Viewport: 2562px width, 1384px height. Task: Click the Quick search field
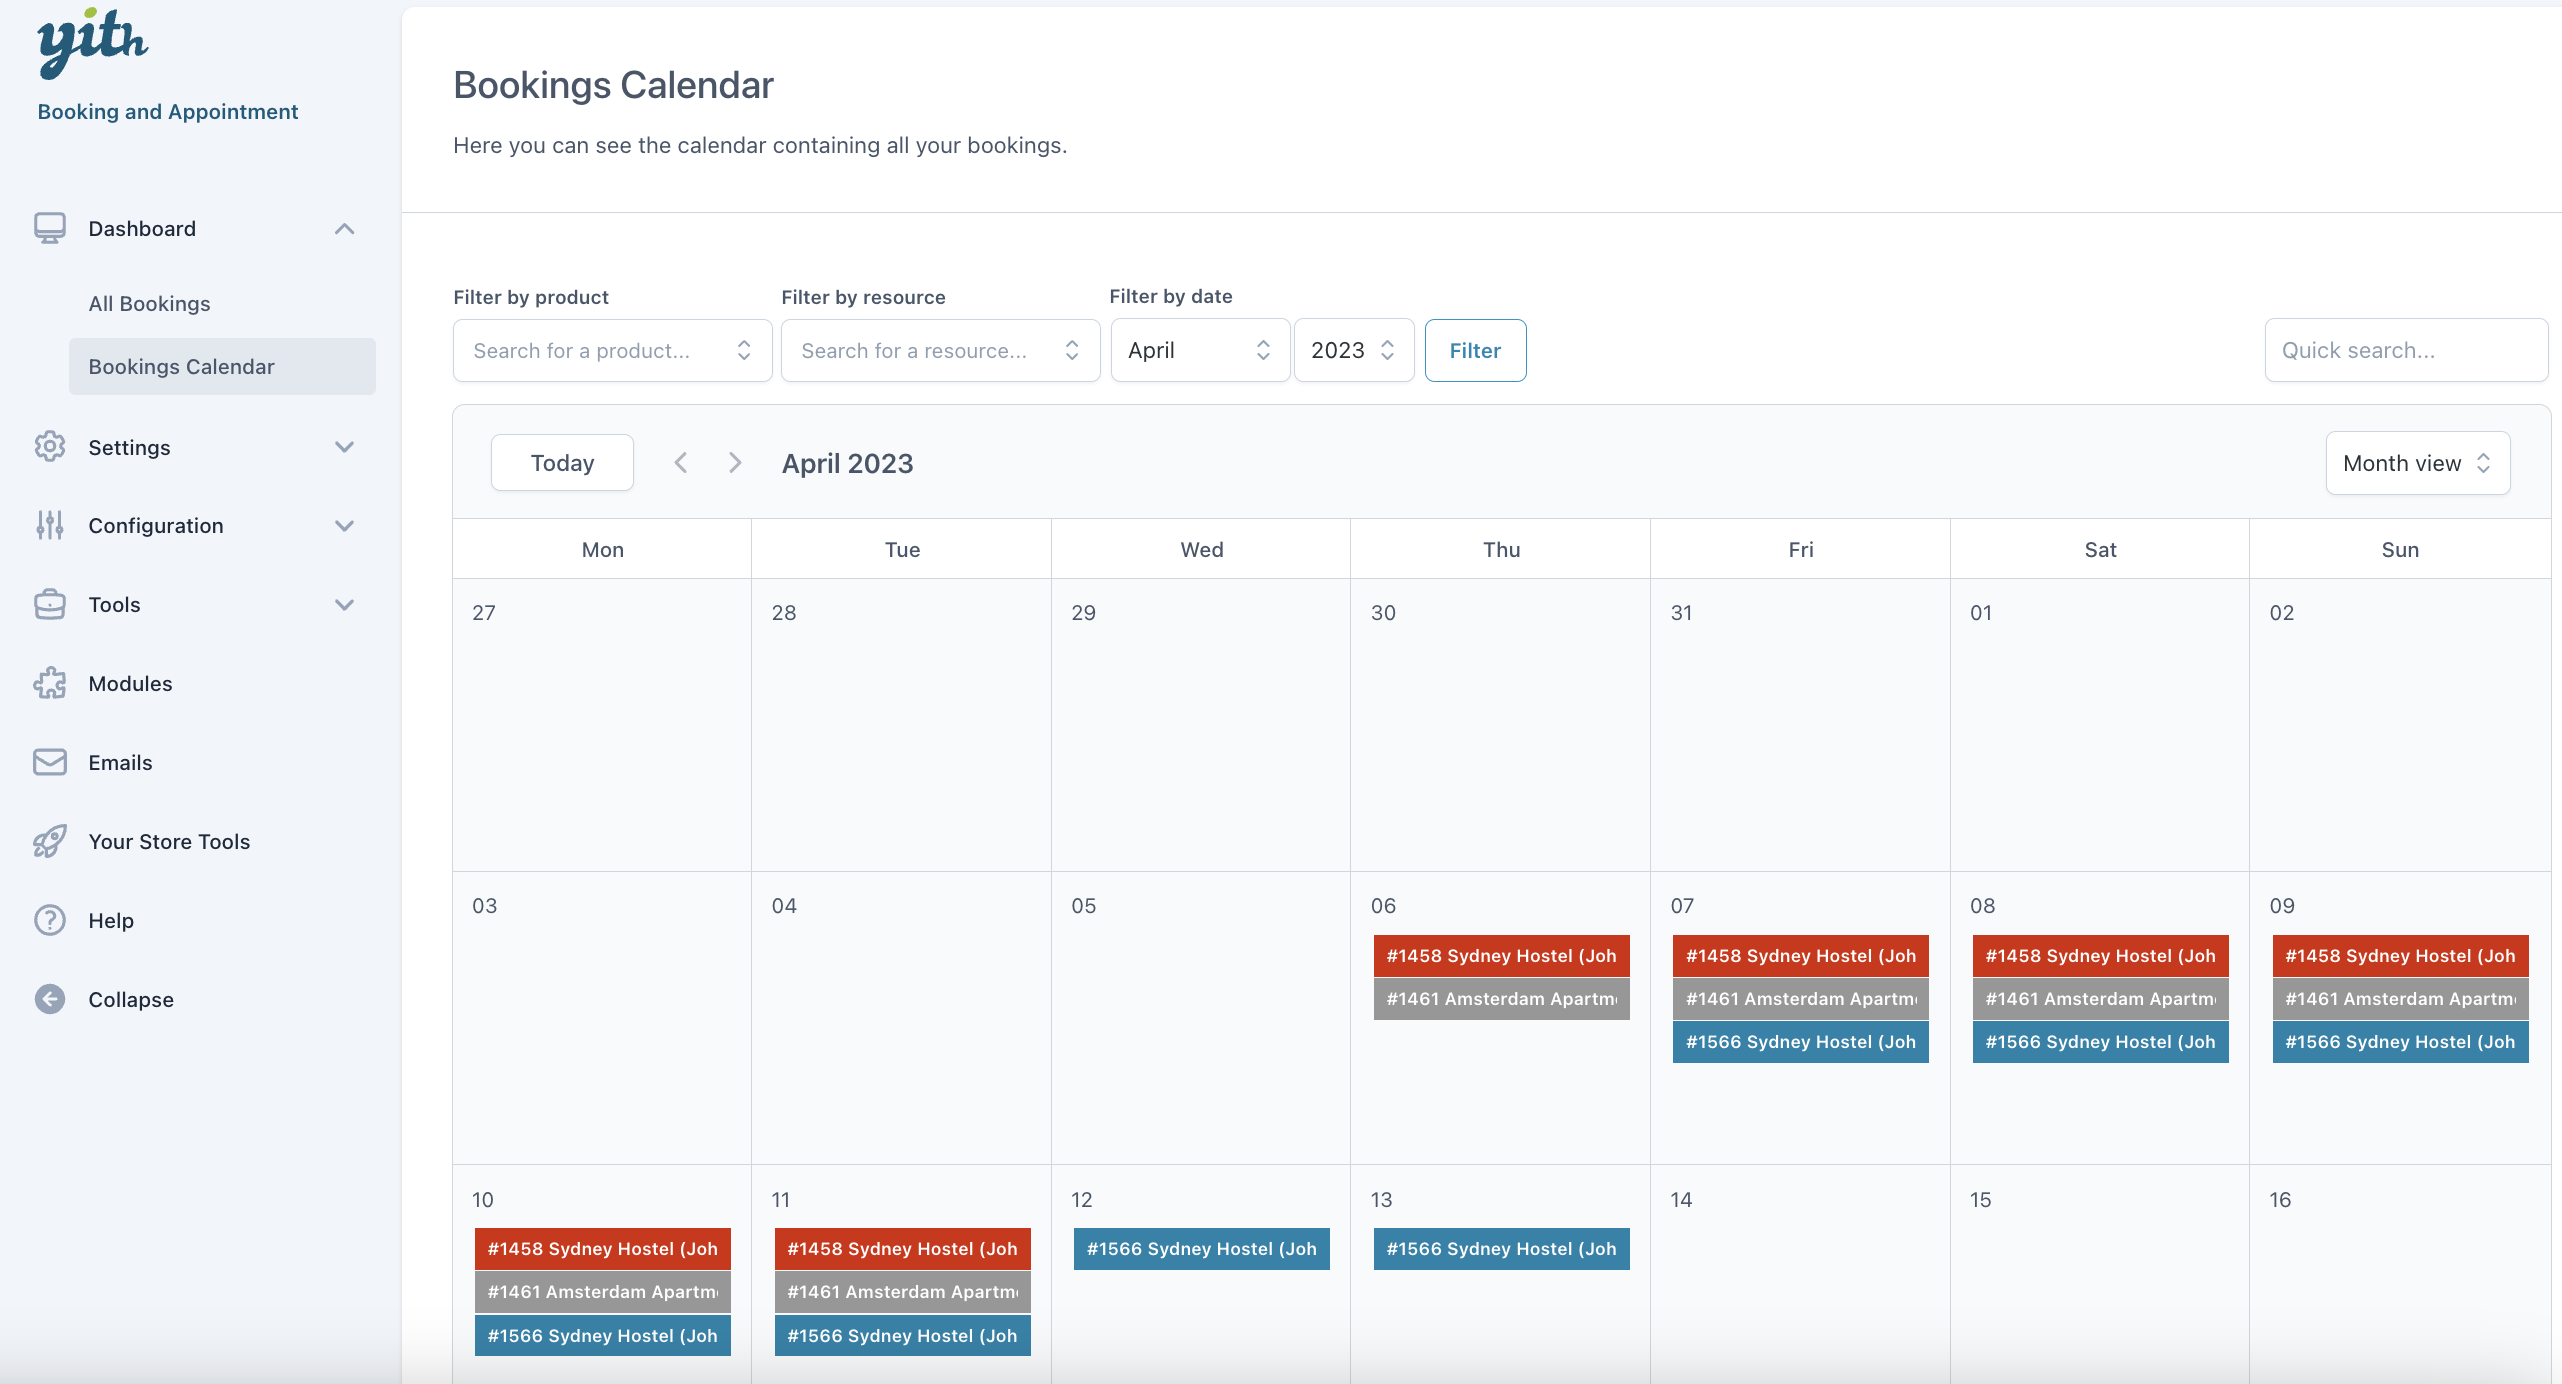coord(2405,350)
